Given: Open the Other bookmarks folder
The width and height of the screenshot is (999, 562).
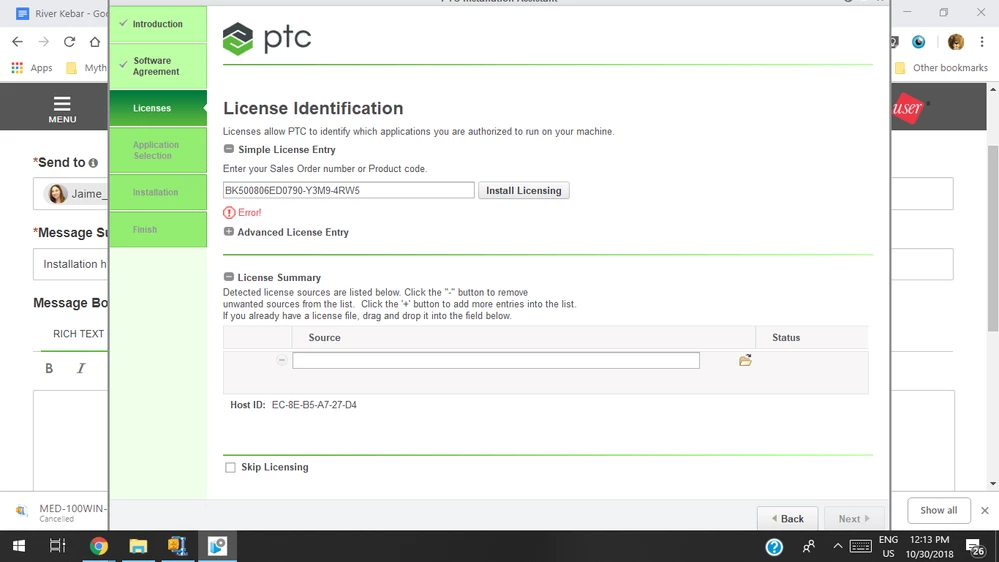Looking at the screenshot, I should click(942, 68).
